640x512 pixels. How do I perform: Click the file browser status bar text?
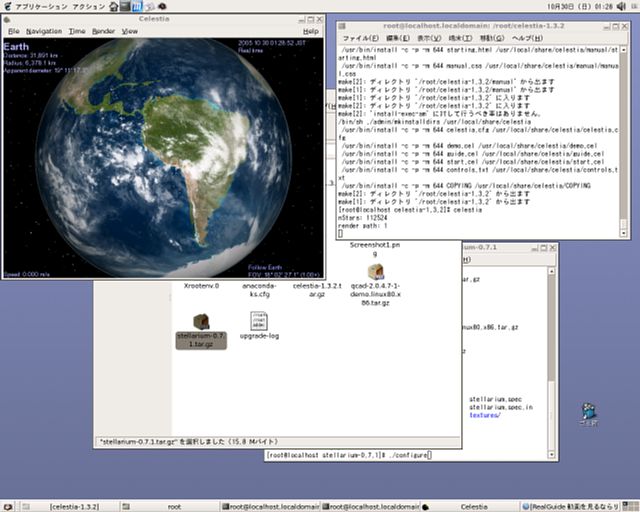[x=189, y=442]
